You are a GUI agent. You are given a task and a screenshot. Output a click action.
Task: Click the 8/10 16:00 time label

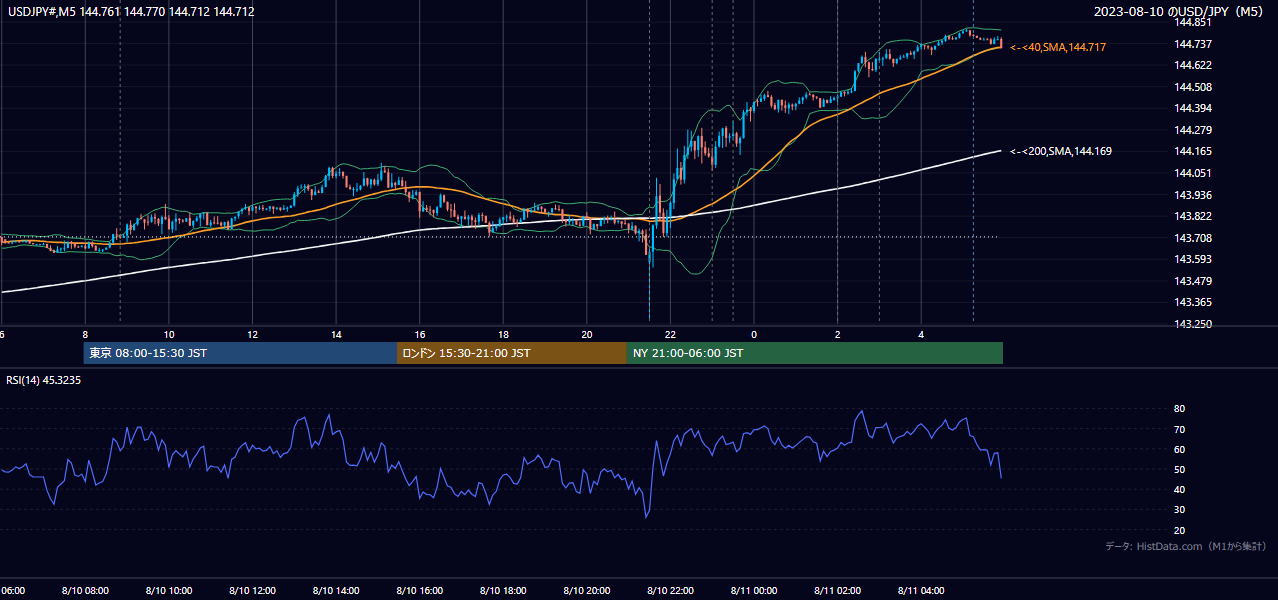click(420, 590)
